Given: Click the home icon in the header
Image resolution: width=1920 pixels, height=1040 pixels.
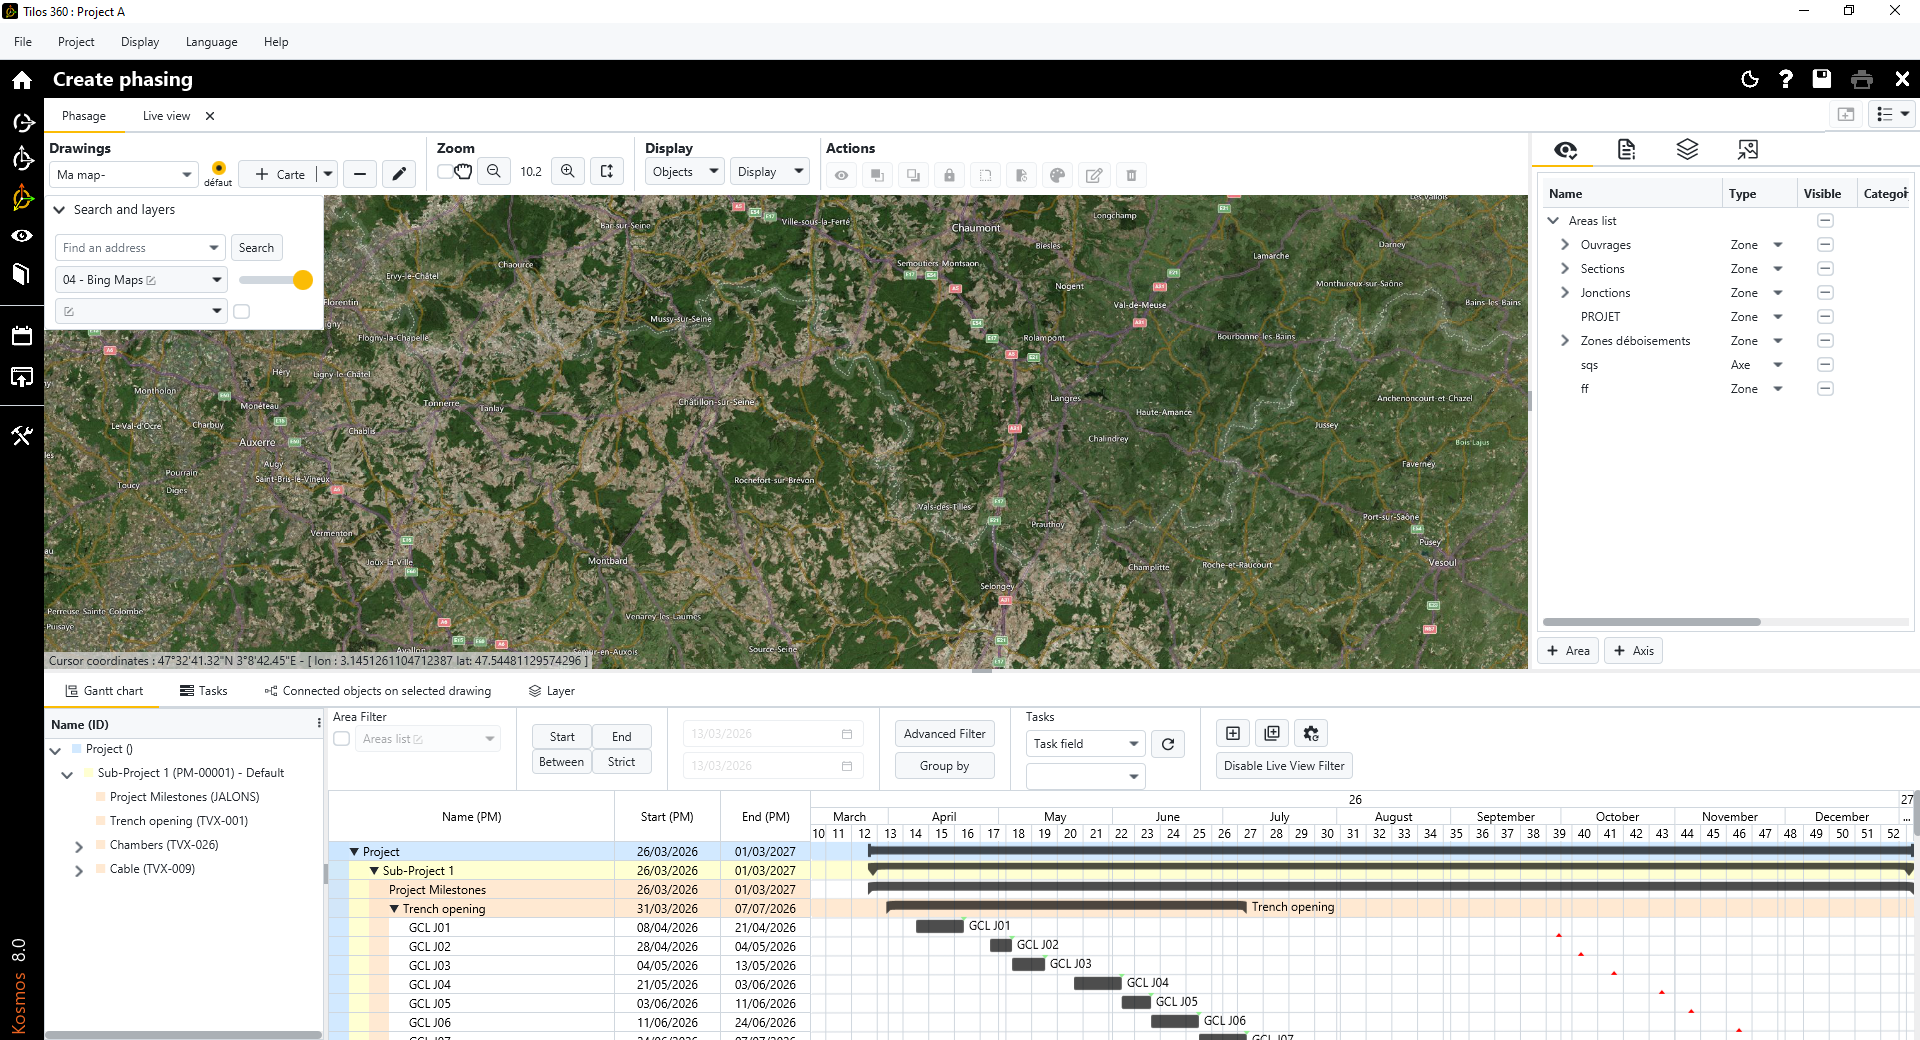Looking at the screenshot, I should 22,80.
